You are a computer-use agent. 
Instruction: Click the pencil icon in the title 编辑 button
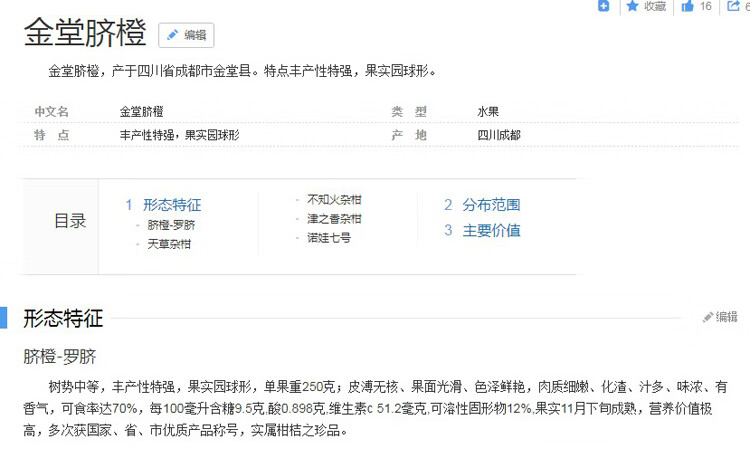pyautogui.click(x=172, y=35)
